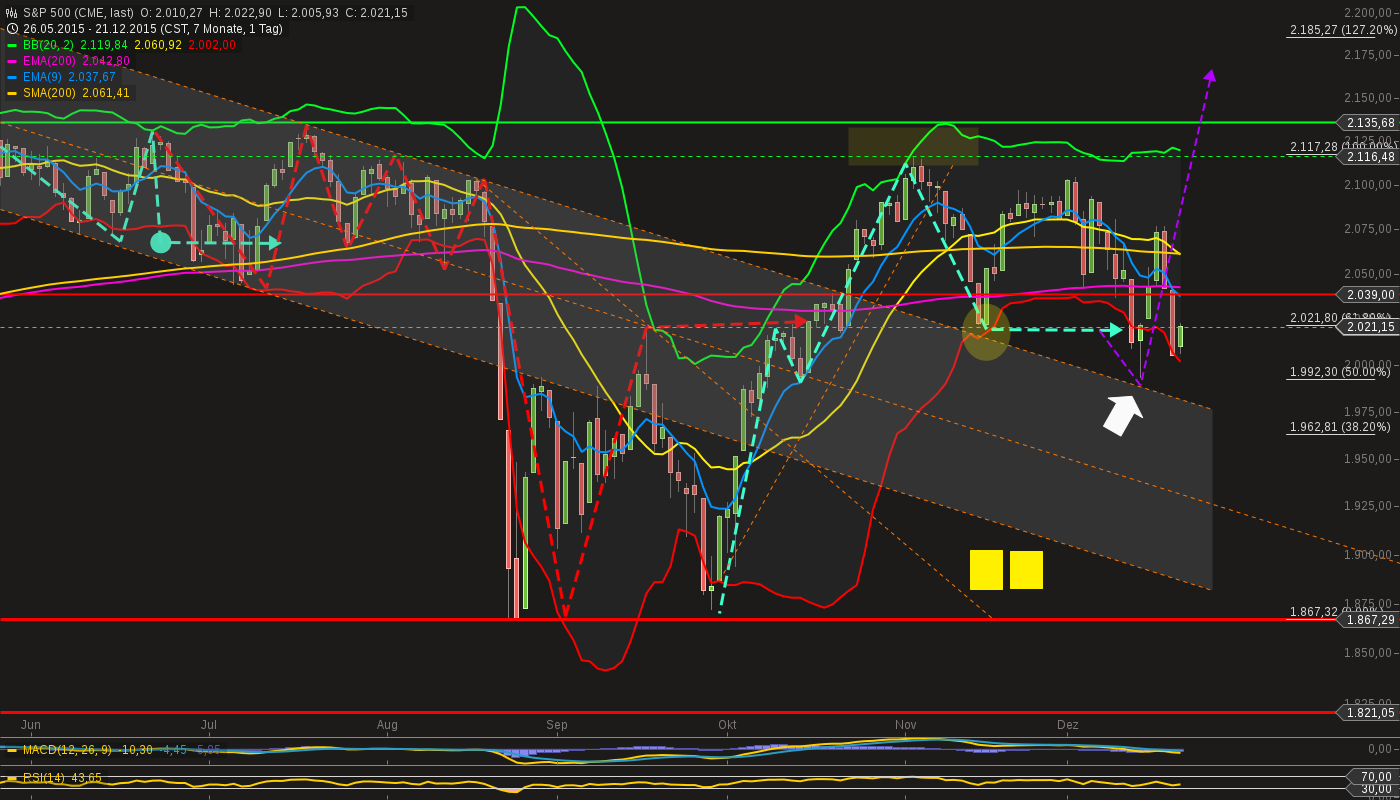The image size is (1400, 800).
Task: Click the yellow SMA(200) color swatch
Action: (12, 91)
